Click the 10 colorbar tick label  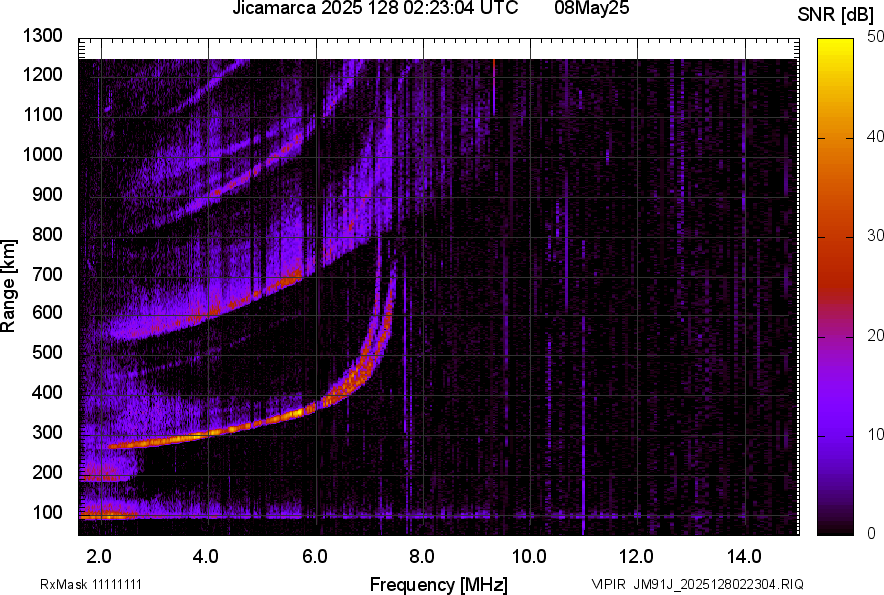(x=875, y=434)
